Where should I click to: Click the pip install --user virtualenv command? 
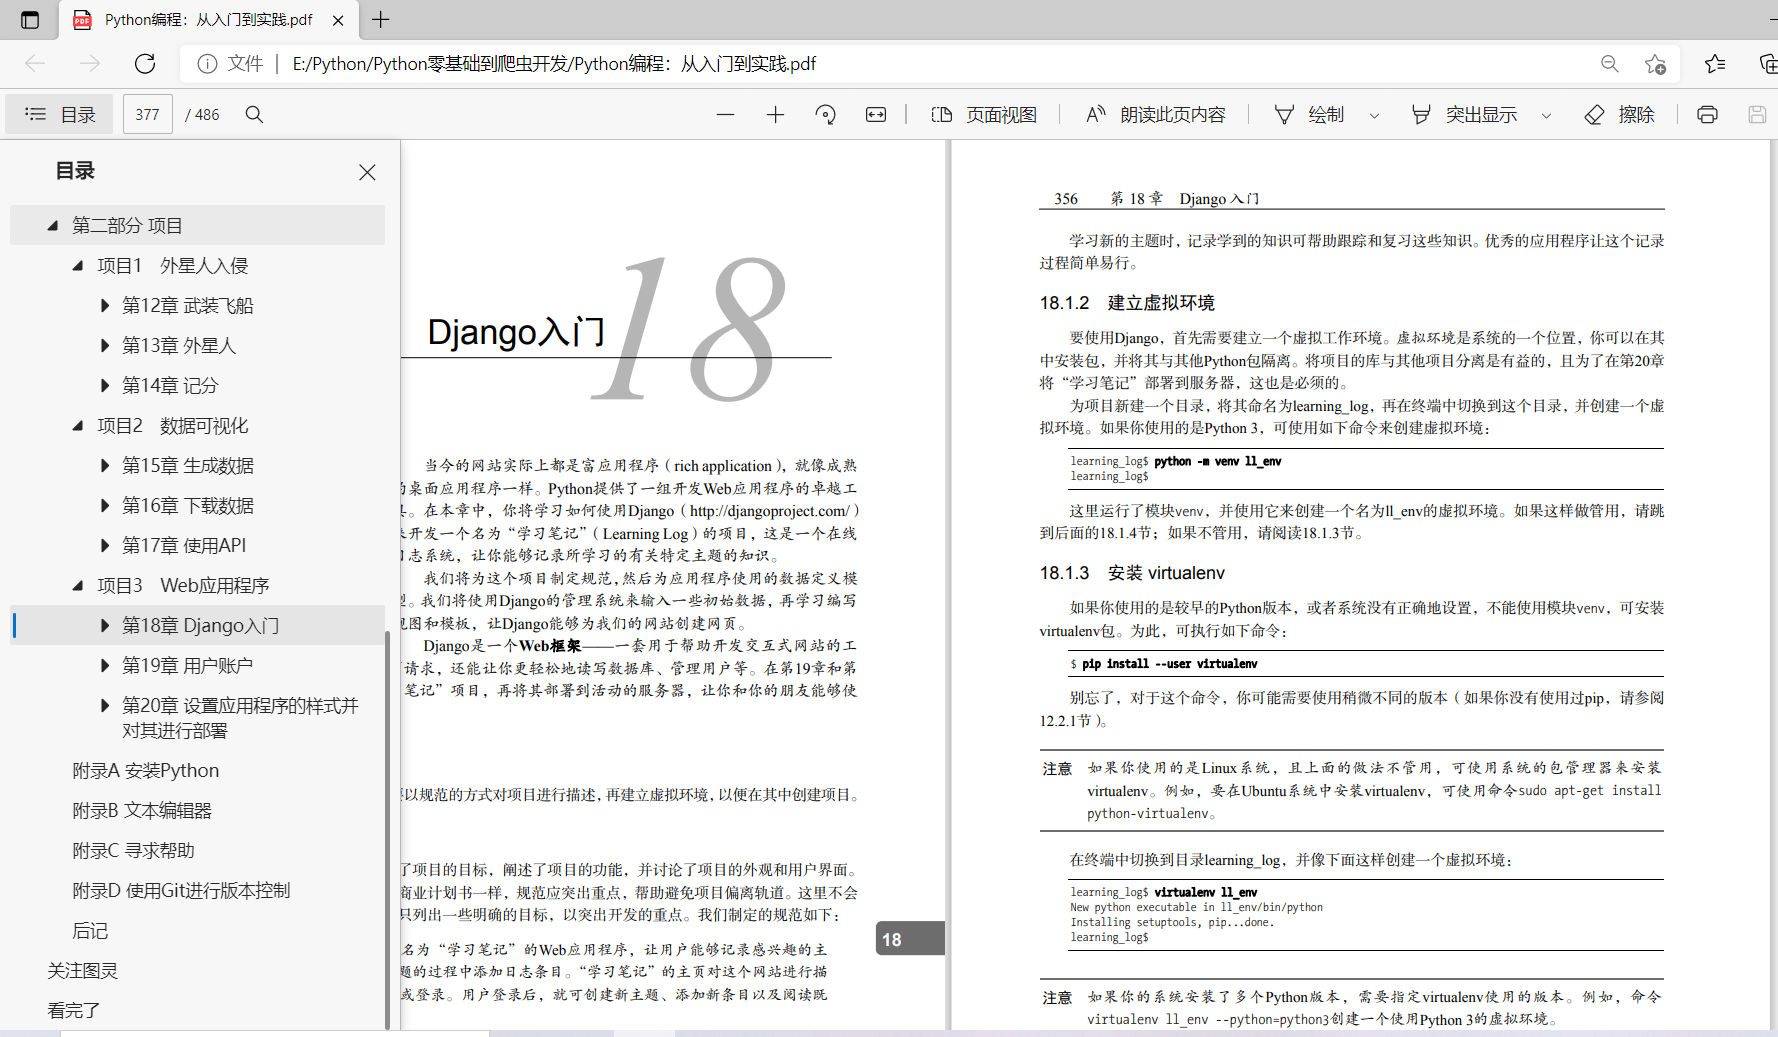point(1169,664)
